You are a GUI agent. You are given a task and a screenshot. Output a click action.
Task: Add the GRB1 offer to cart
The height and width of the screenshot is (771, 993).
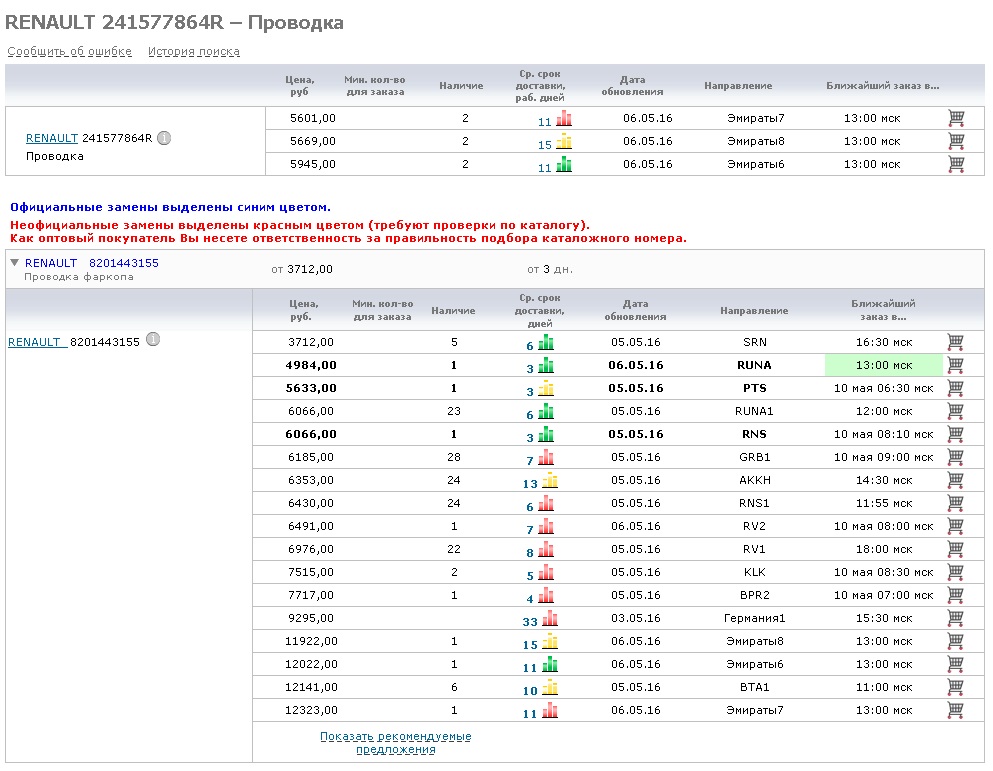tap(956, 457)
